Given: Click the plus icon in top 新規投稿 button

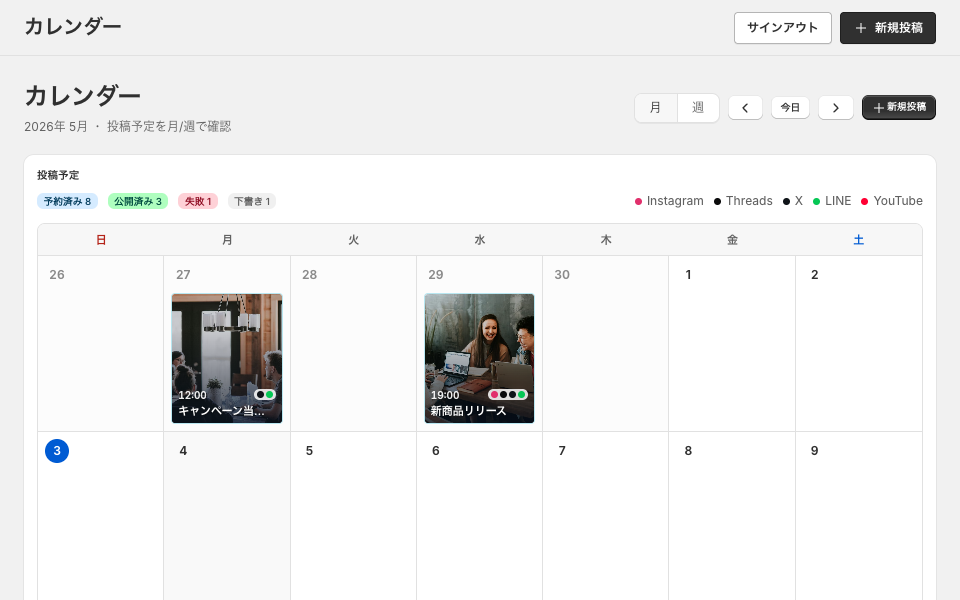Looking at the screenshot, I should coord(860,28).
